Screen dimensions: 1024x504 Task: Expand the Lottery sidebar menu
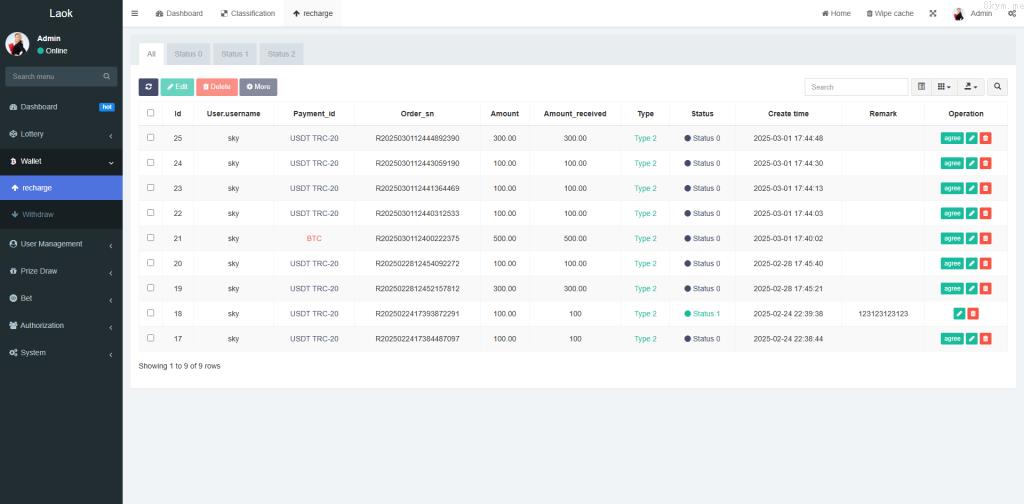(60, 134)
